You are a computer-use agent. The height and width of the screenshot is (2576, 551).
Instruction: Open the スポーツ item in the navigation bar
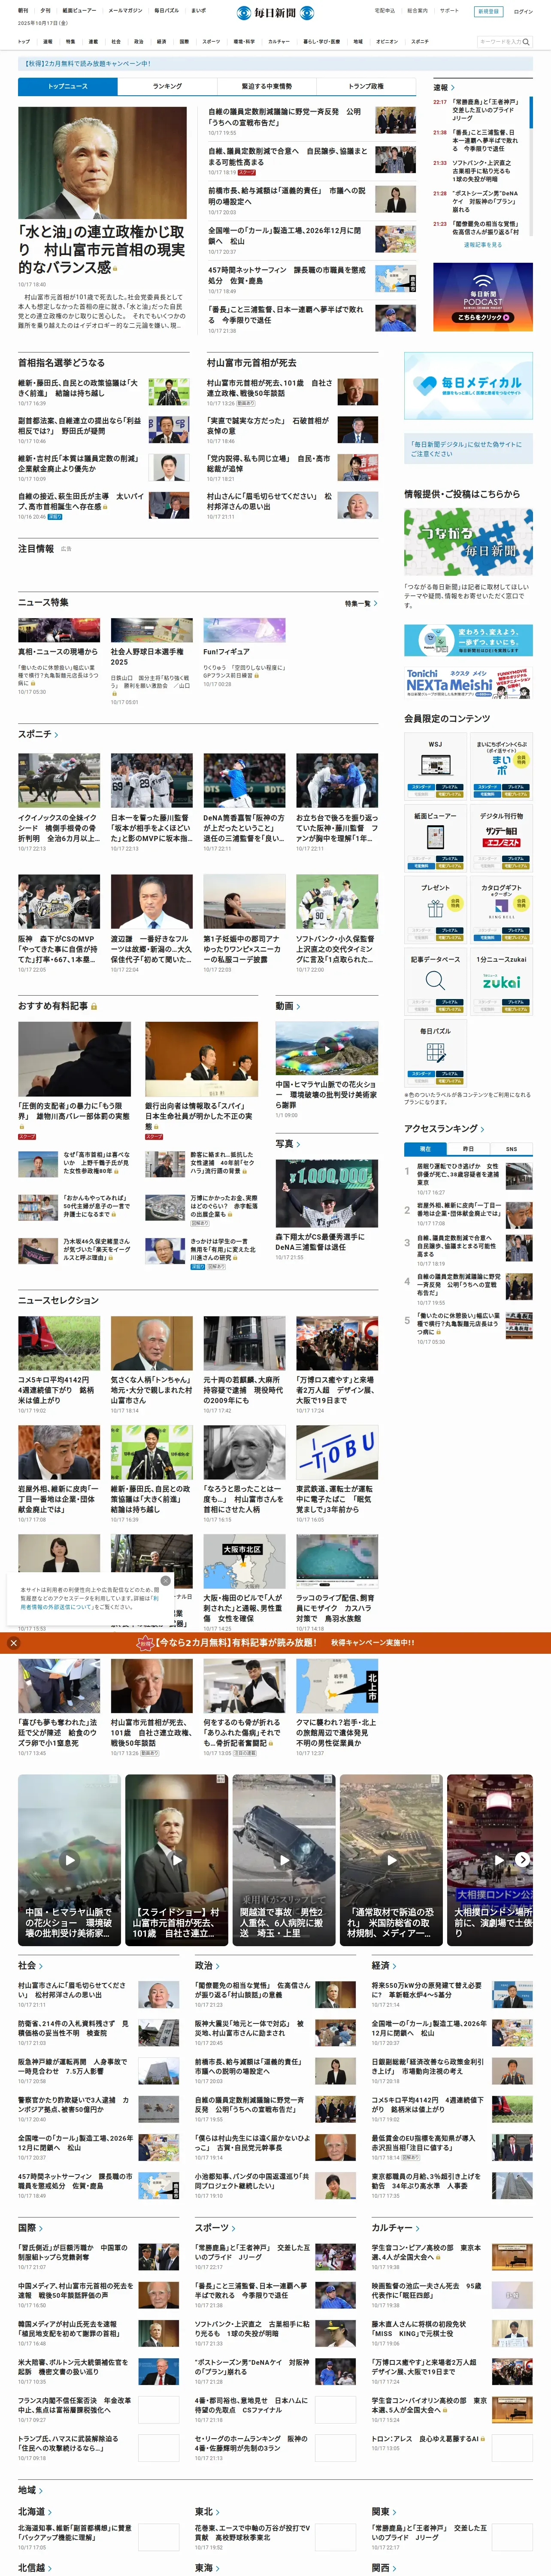pyautogui.click(x=211, y=42)
